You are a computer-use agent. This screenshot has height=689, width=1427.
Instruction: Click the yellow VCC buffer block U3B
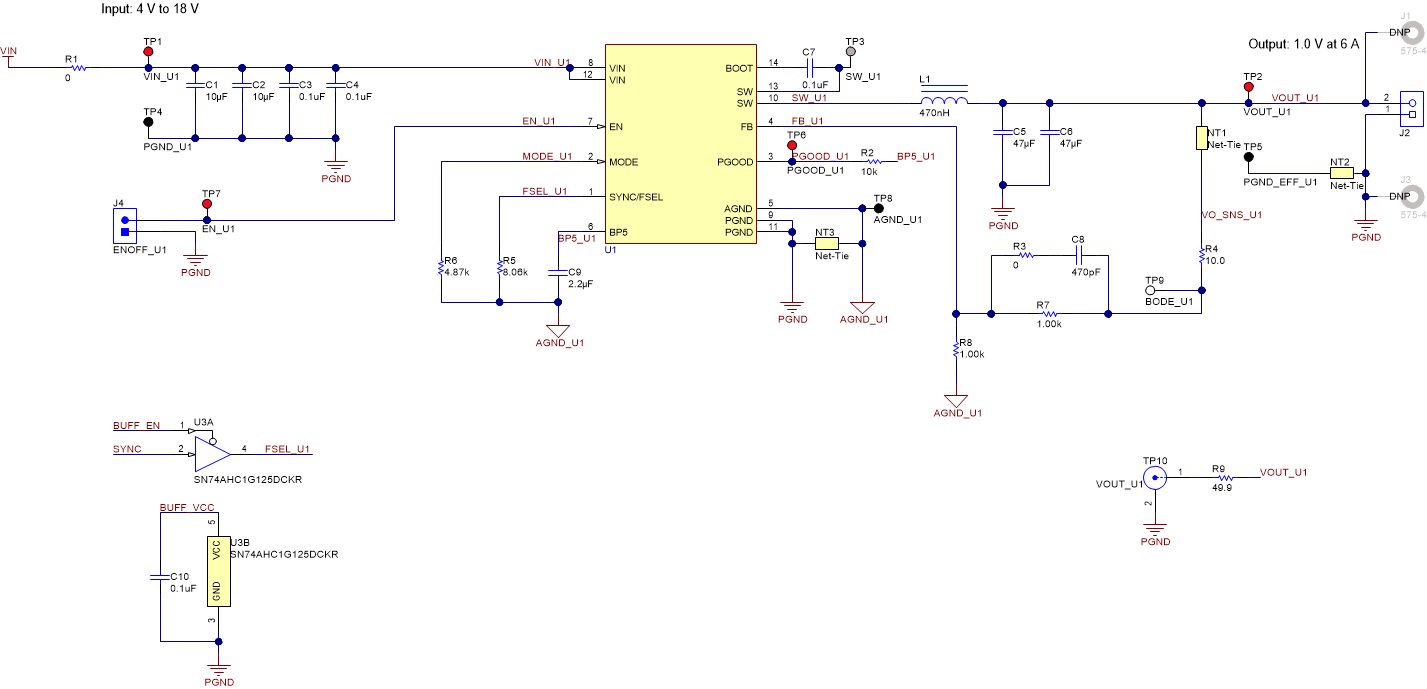[219, 570]
